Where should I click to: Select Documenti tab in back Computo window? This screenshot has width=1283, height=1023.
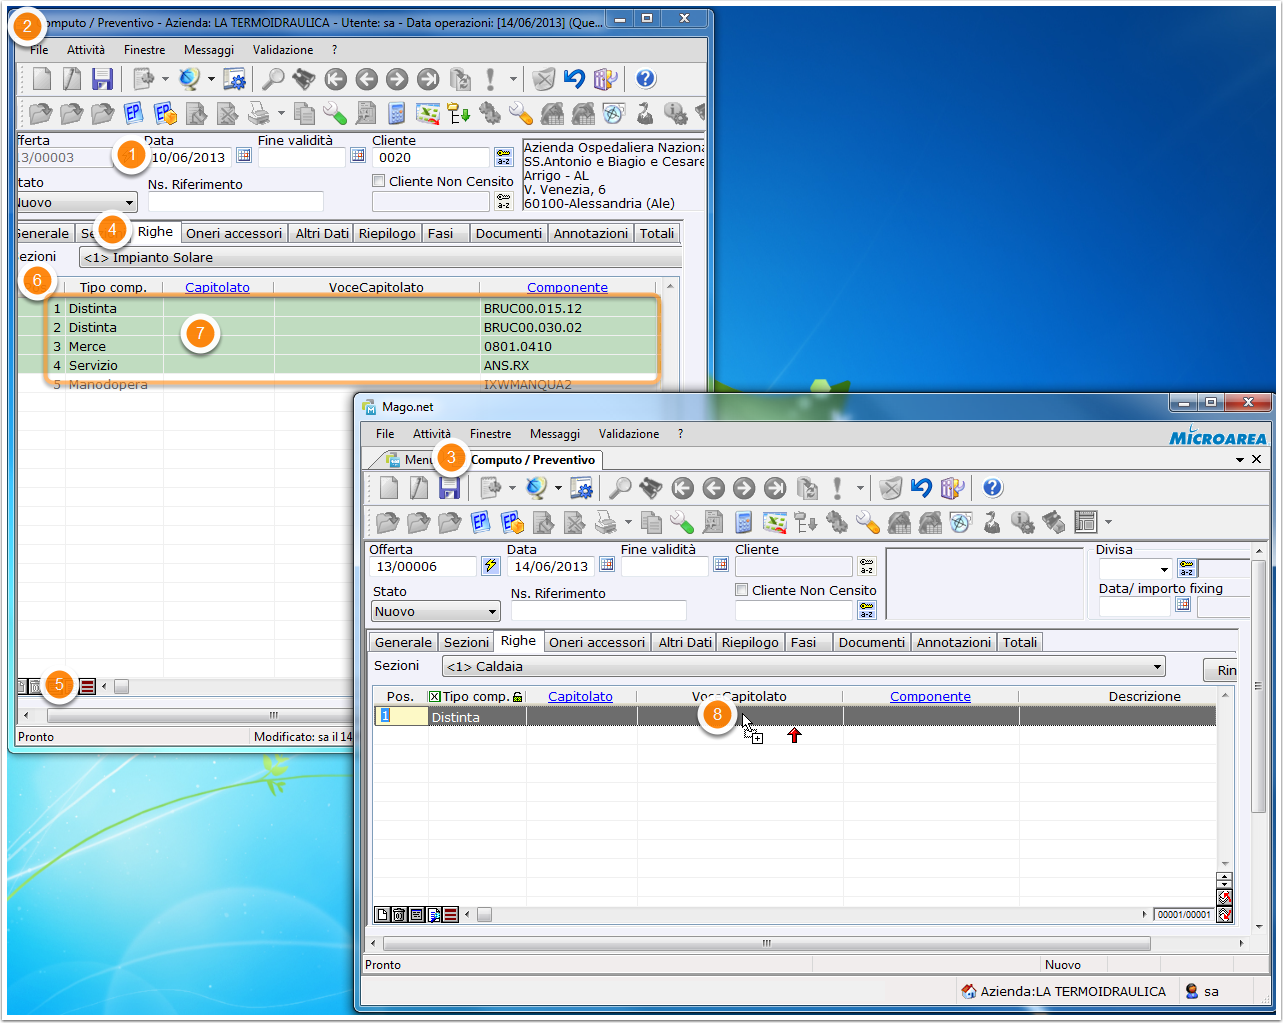click(509, 233)
